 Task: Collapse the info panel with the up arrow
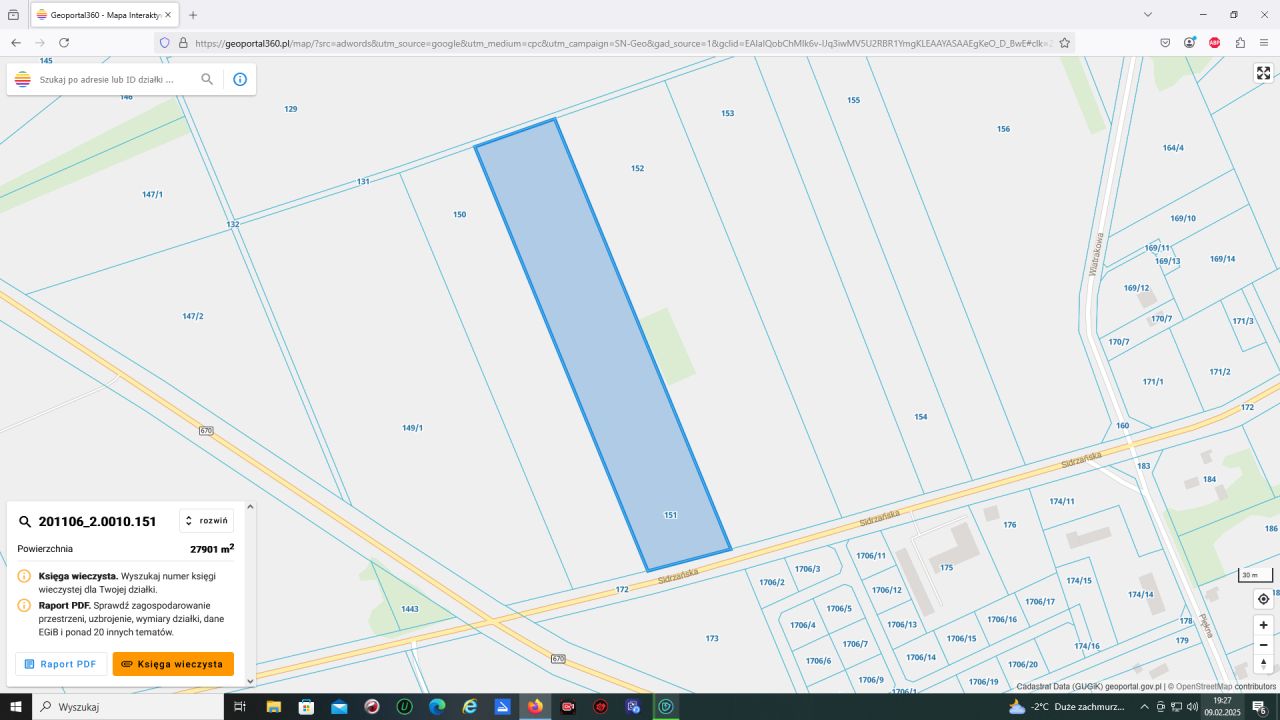250,507
